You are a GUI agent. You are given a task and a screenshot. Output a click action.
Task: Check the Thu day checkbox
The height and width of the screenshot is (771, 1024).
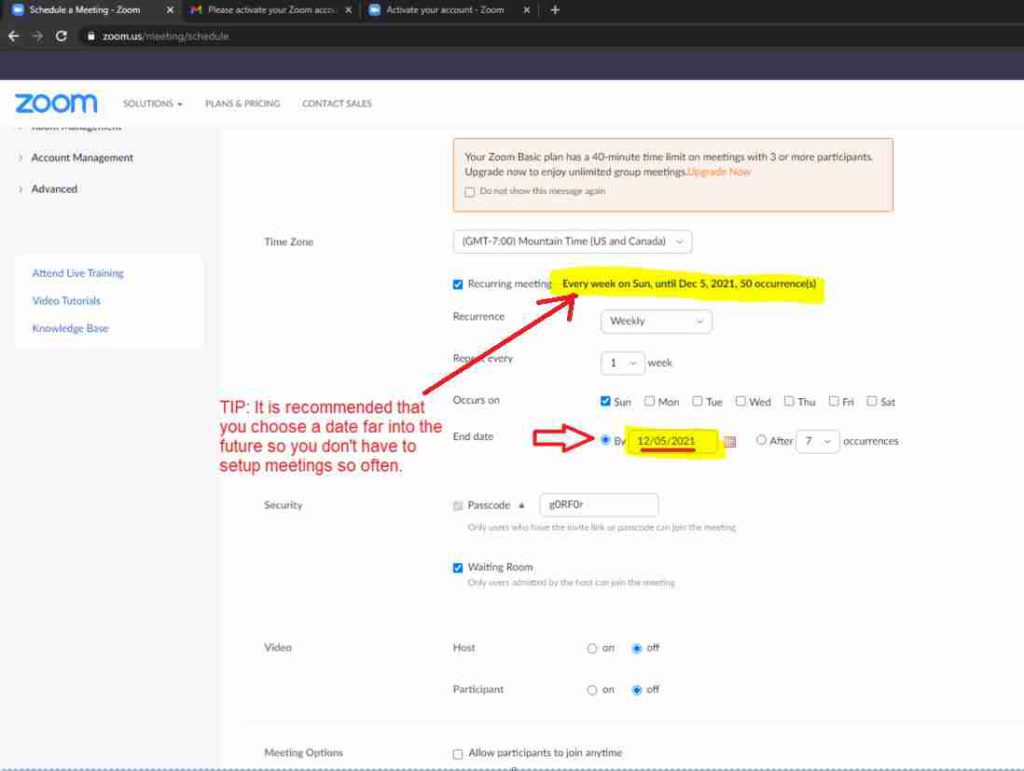coord(789,401)
